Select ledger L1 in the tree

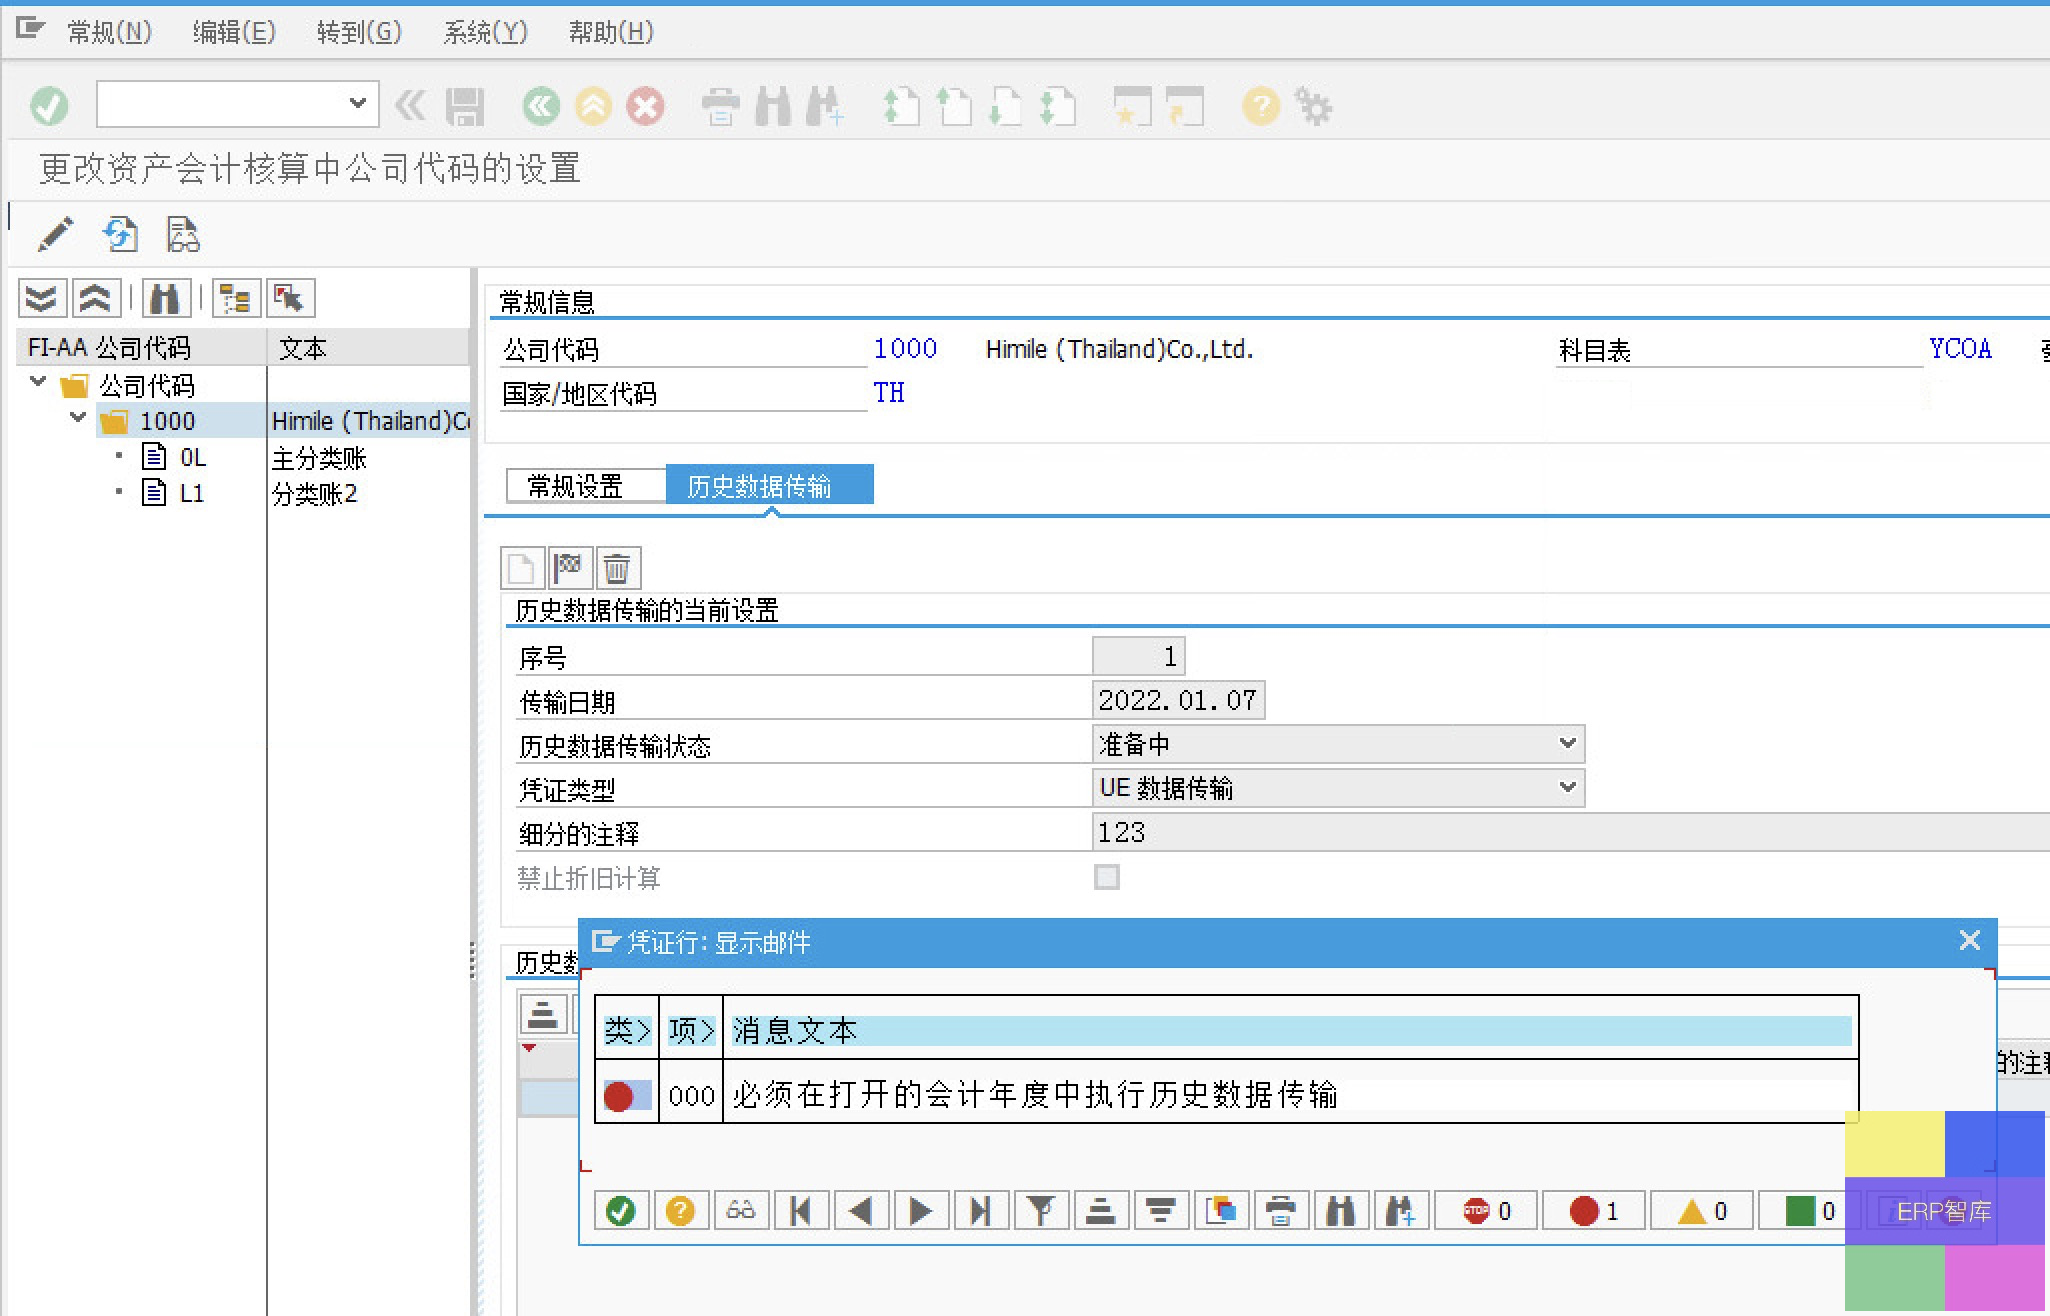pyautogui.click(x=191, y=493)
